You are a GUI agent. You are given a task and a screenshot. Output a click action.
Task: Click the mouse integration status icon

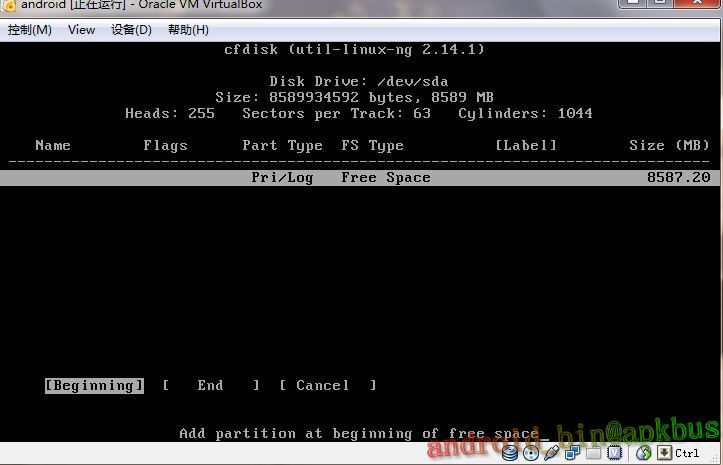pyautogui.click(x=643, y=453)
